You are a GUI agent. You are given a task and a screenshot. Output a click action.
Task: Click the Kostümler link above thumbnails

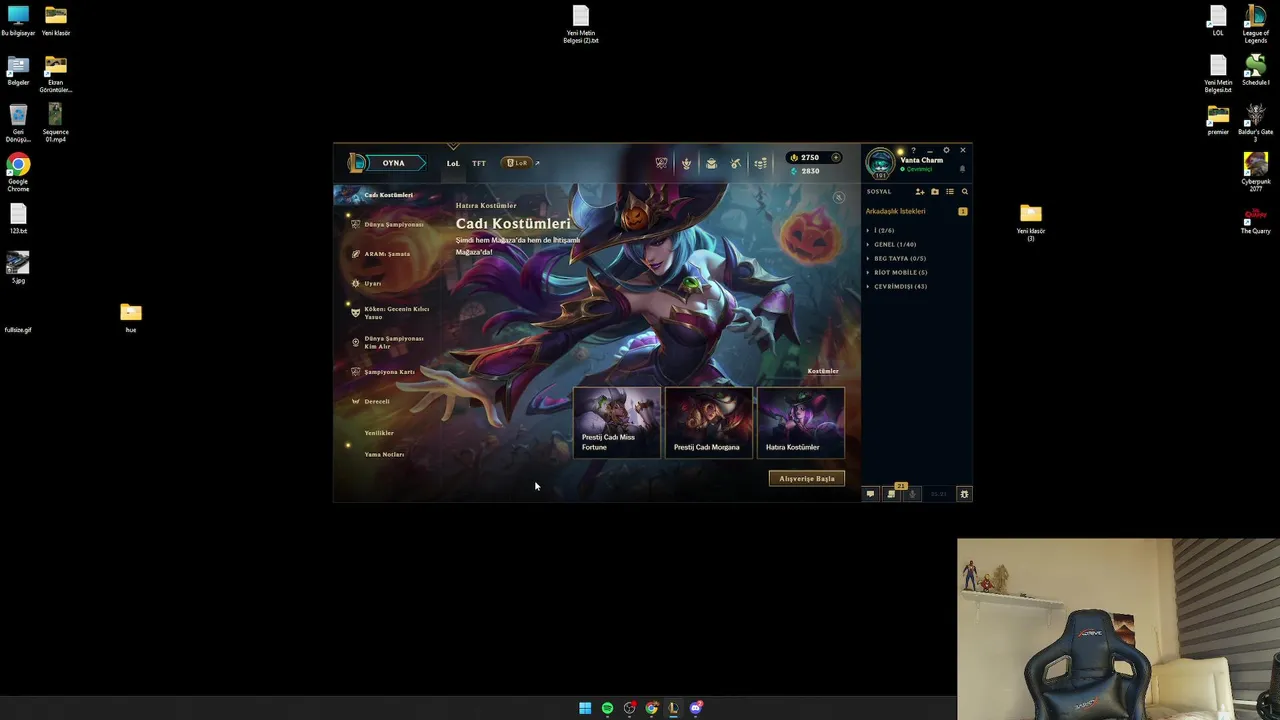823,371
